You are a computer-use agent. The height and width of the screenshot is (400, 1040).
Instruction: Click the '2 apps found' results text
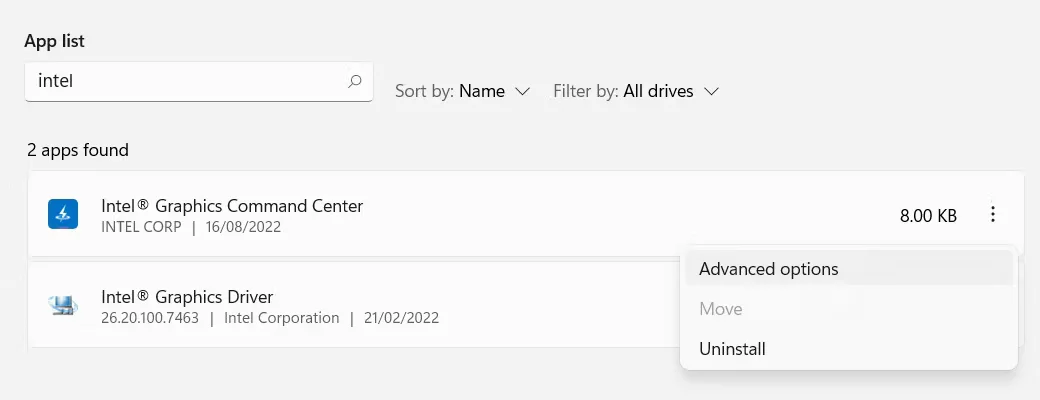tap(78, 150)
